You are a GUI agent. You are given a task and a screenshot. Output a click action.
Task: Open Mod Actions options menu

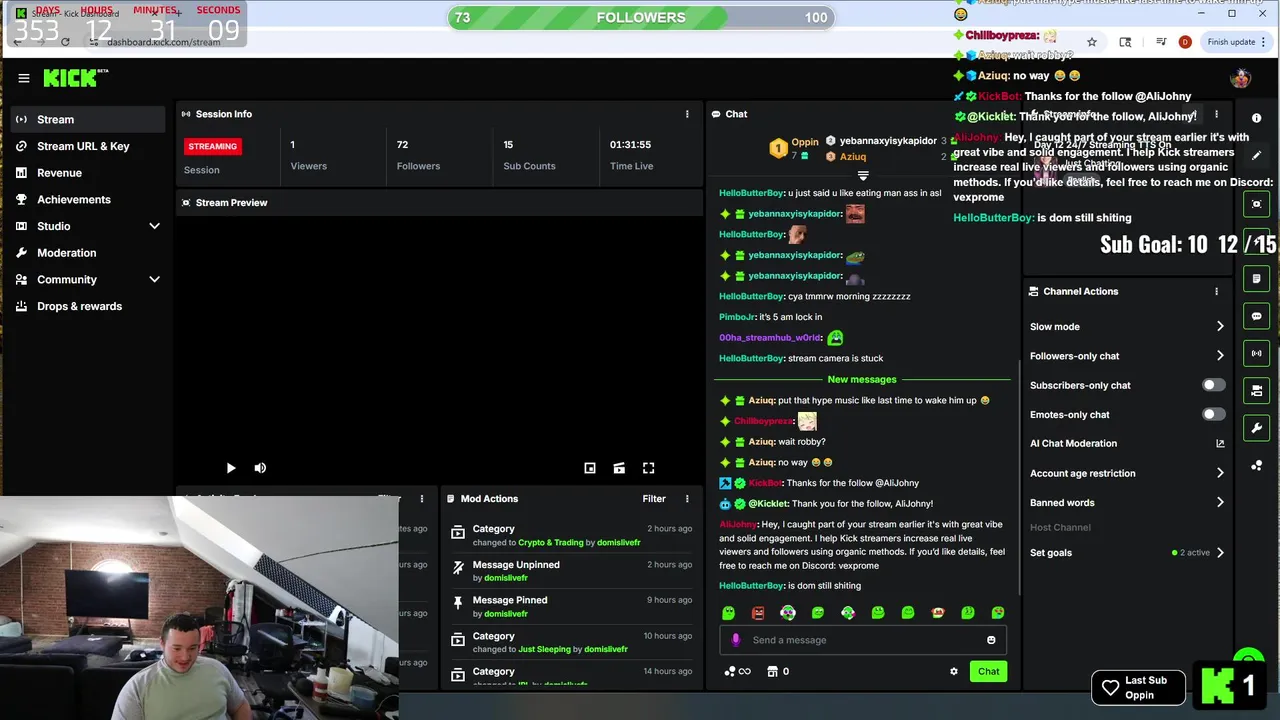coord(687,499)
